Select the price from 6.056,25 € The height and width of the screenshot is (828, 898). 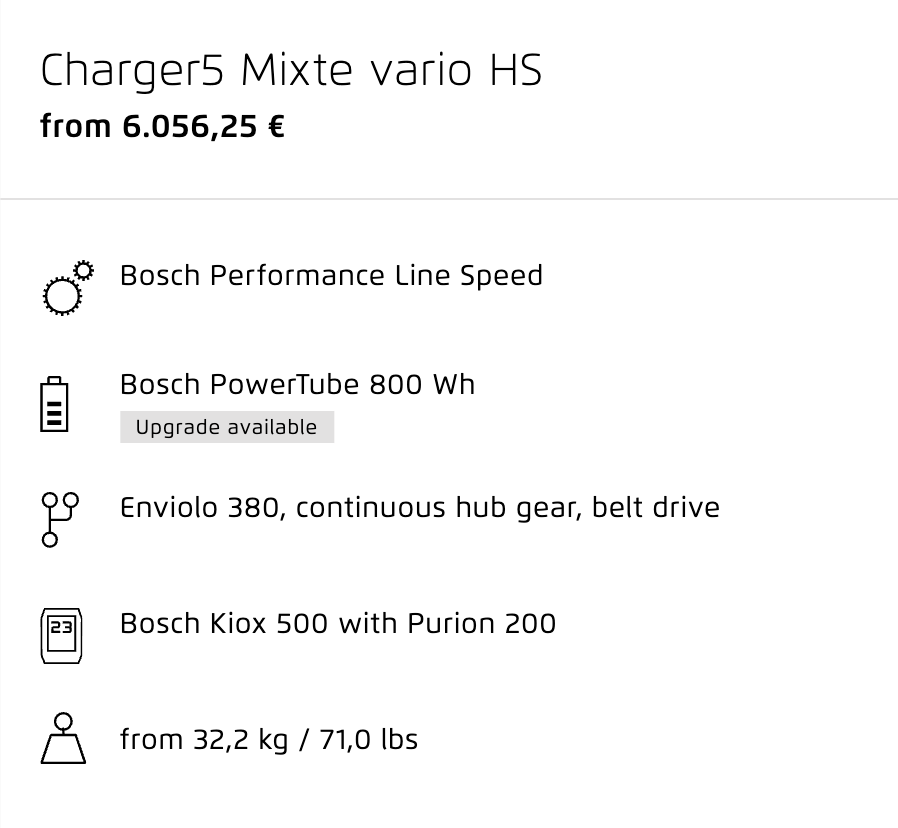pos(162,127)
